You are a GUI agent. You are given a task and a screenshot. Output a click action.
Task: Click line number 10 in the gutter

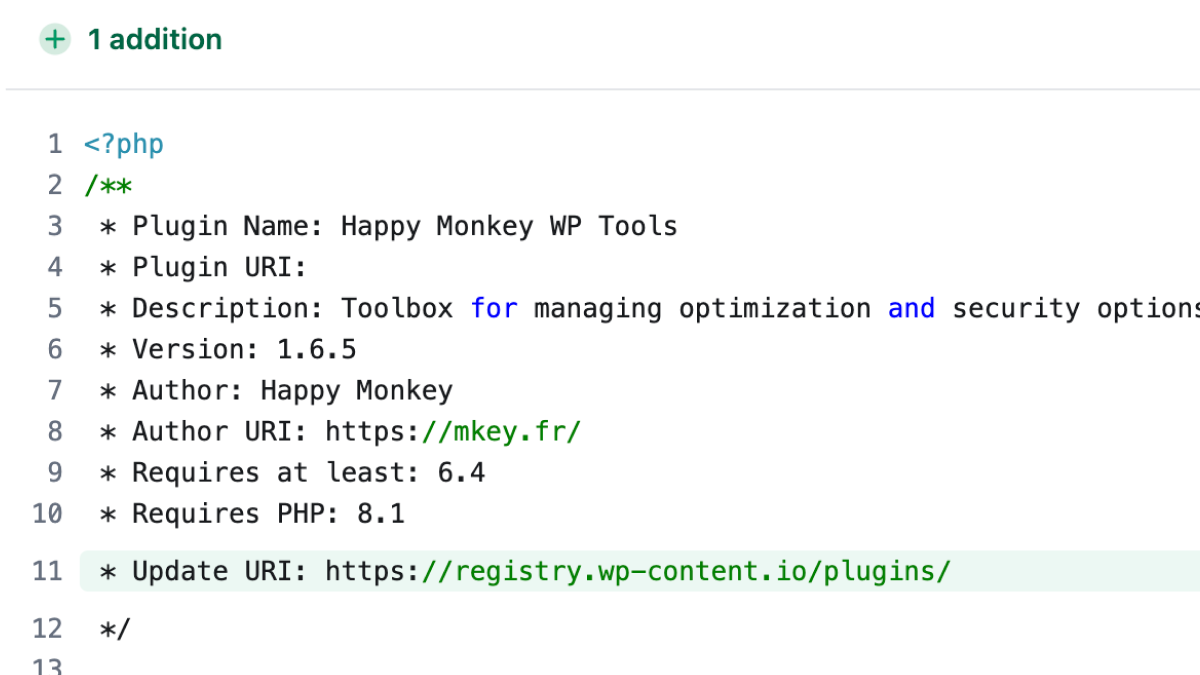coord(47,513)
